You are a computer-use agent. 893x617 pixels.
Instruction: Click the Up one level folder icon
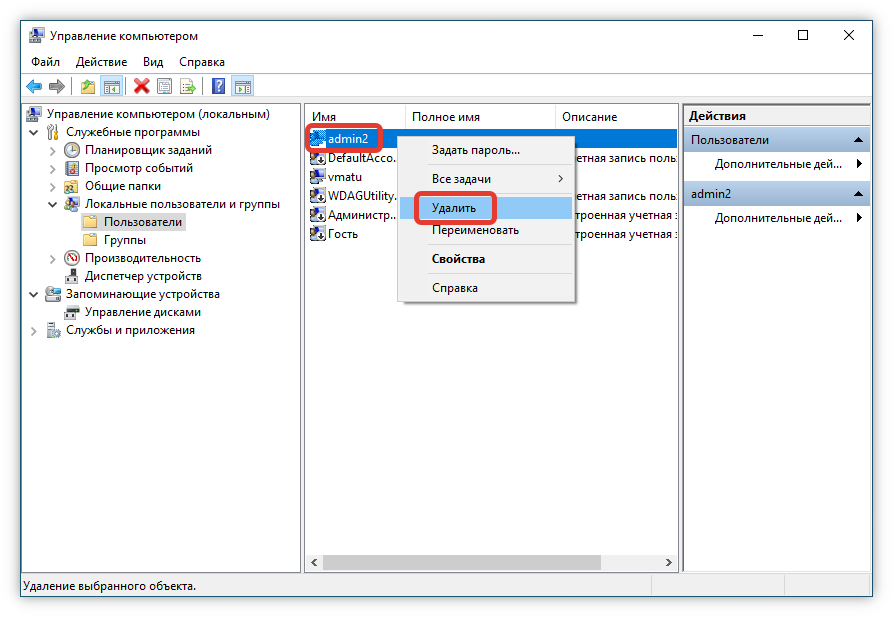tap(88, 87)
